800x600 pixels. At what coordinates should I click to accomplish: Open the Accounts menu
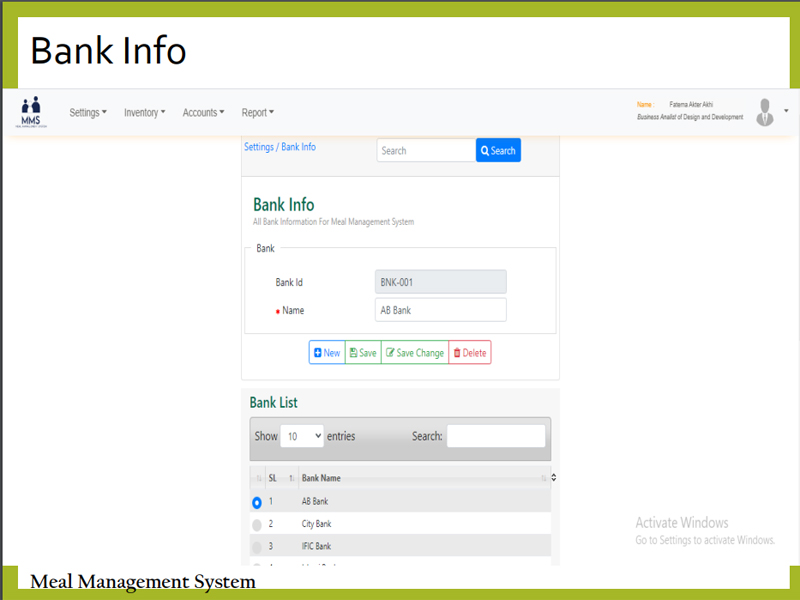203,113
